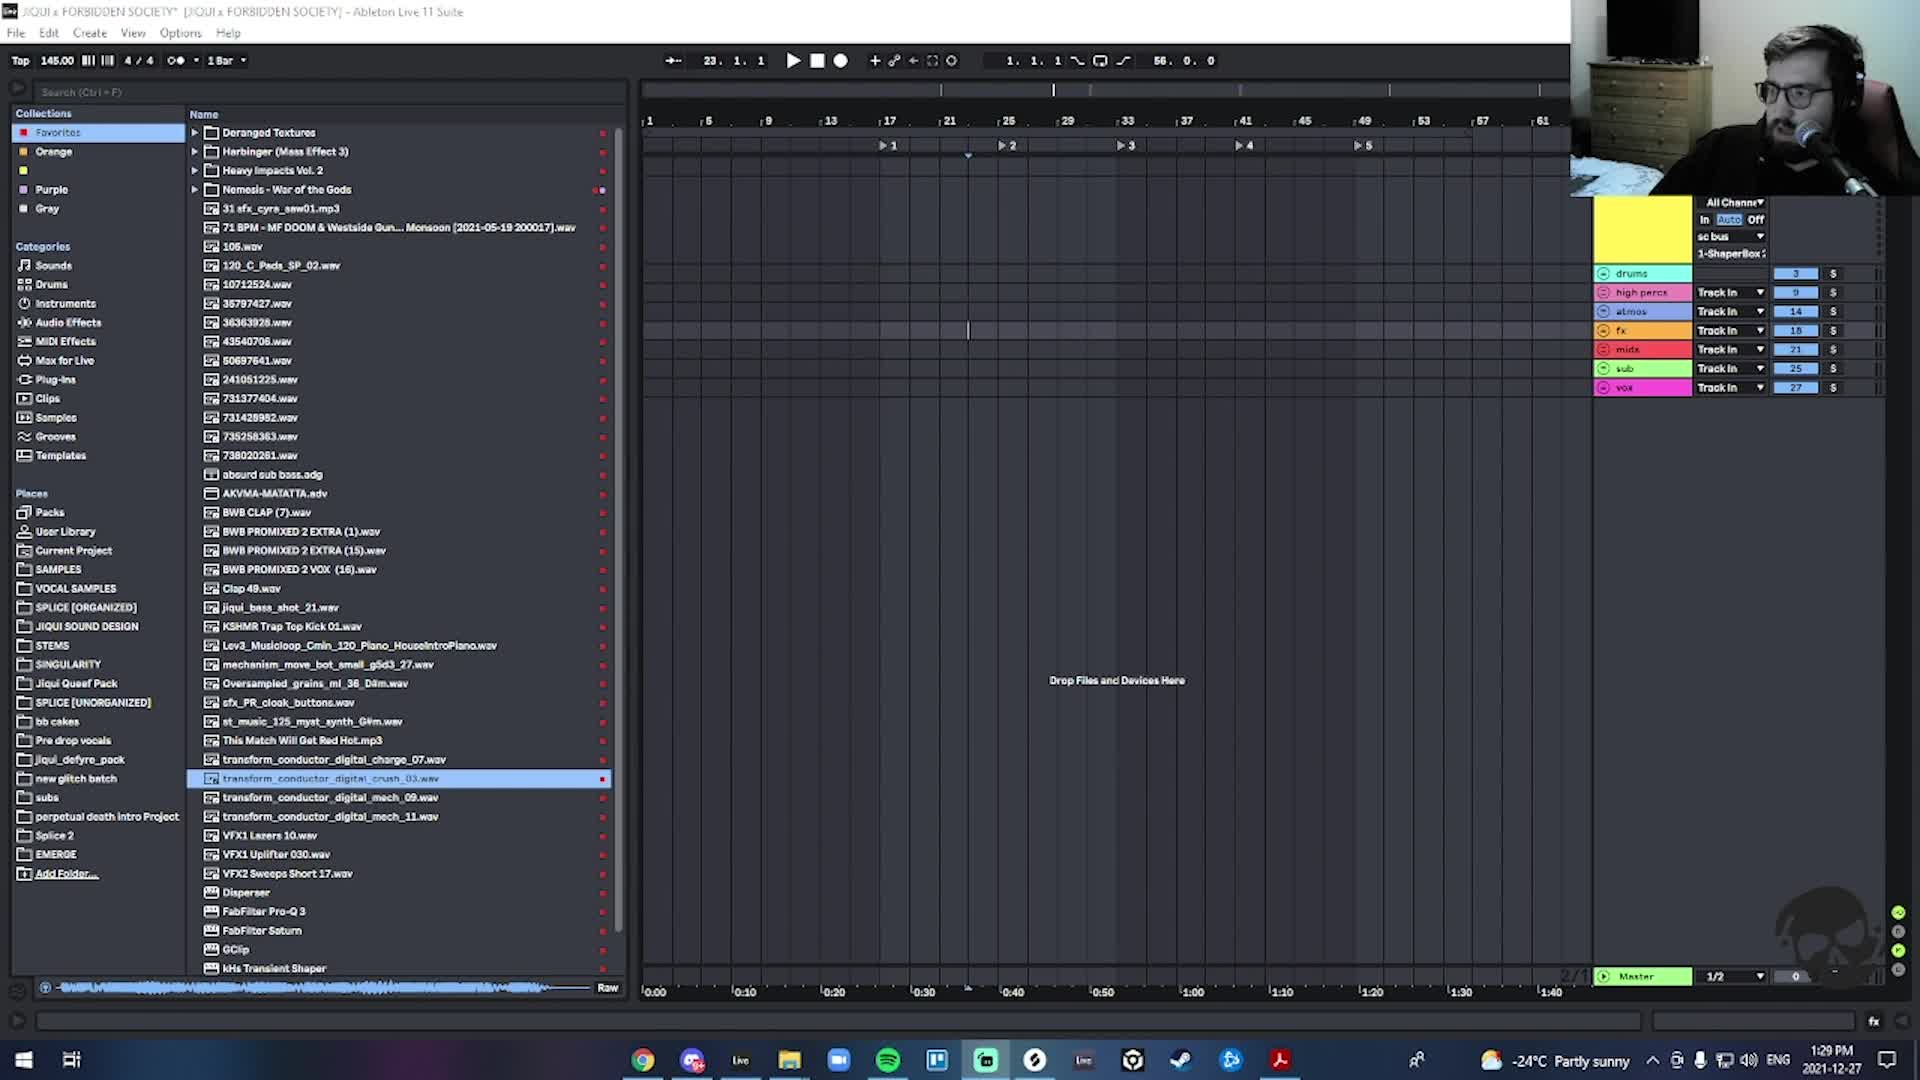Click the Raw preview button
1920x1080 pixels.
pyautogui.click(x=608, y=988)
